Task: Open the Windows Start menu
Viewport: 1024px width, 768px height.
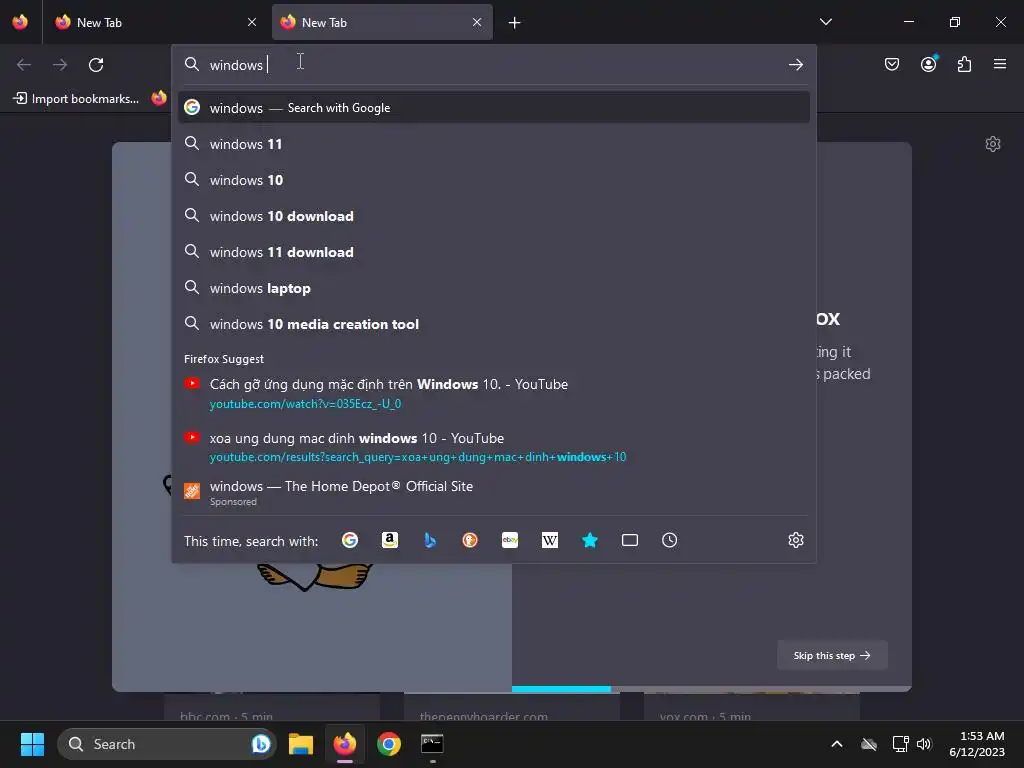Action: [x=32, y=744]
